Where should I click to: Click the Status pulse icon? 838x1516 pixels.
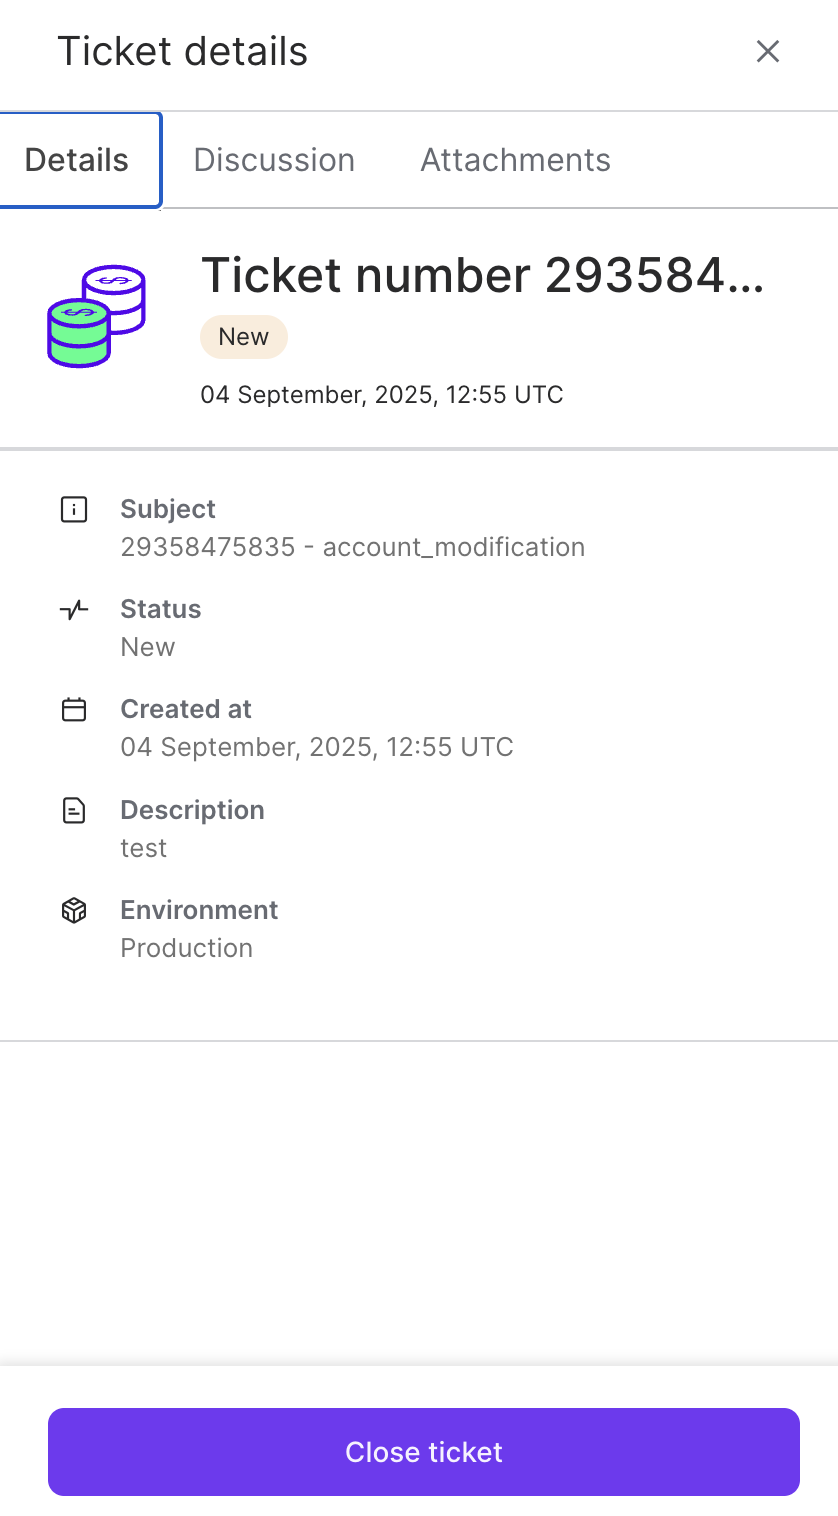pos(73,610)
